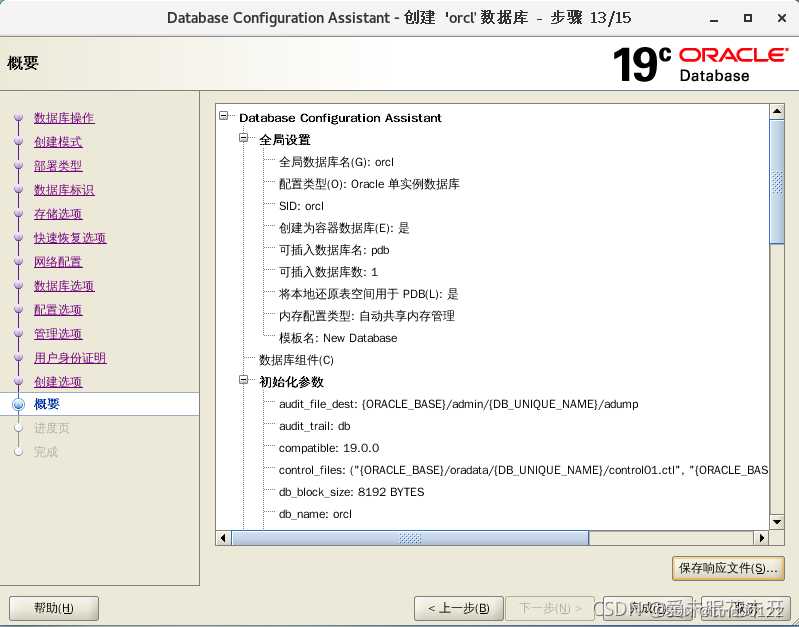Select the control_files parameter row
Viewport: 799px width, 627px height.
click(x=523, y=470)
